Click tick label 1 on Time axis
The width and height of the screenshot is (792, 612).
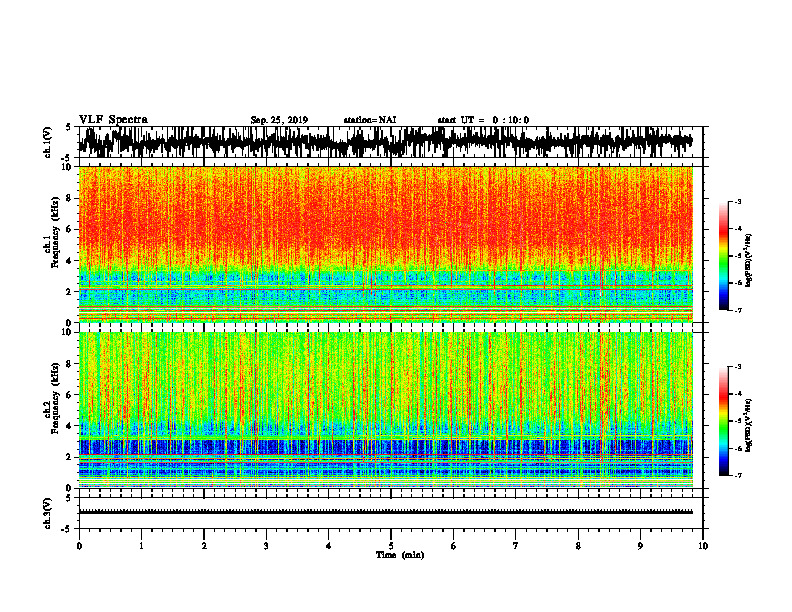coord(141,546)
